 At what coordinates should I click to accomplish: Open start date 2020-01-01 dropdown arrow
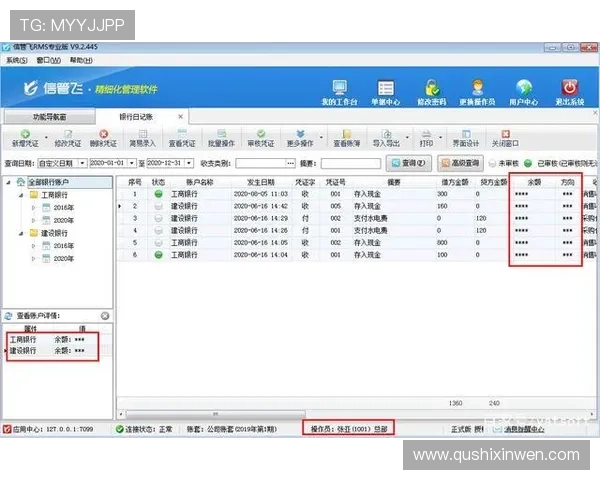132,163
